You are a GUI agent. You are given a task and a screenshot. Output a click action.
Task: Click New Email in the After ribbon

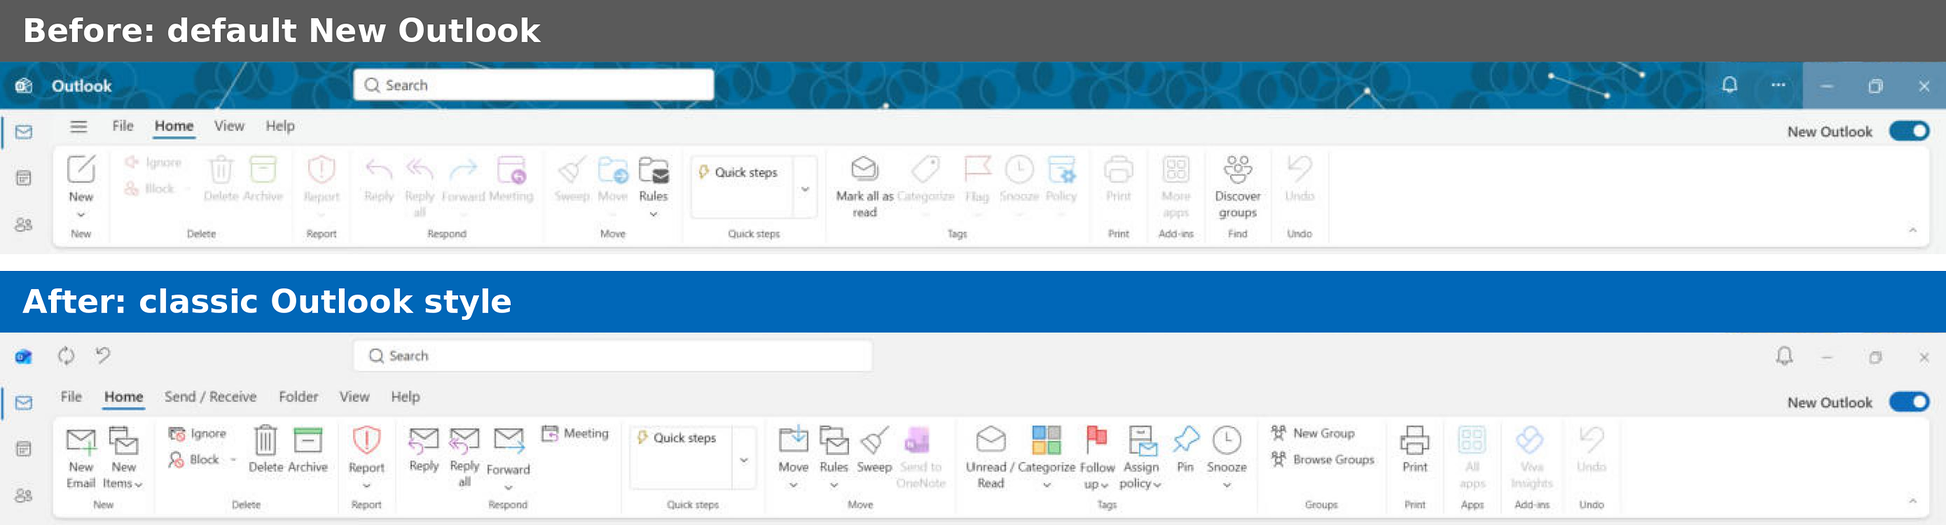tap(81, 457)
